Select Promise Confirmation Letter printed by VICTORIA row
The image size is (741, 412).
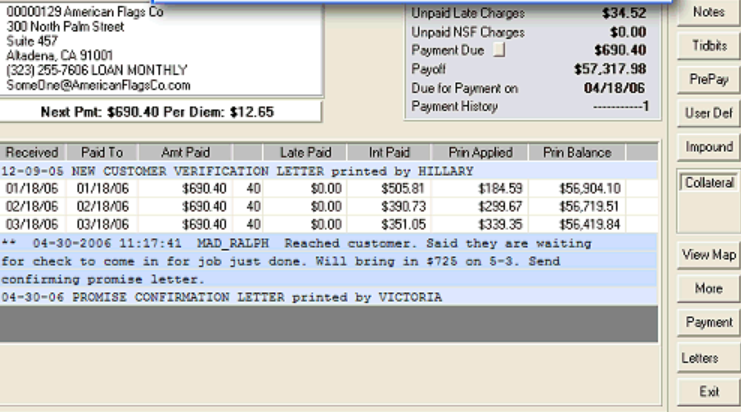(x=328, y=297)
